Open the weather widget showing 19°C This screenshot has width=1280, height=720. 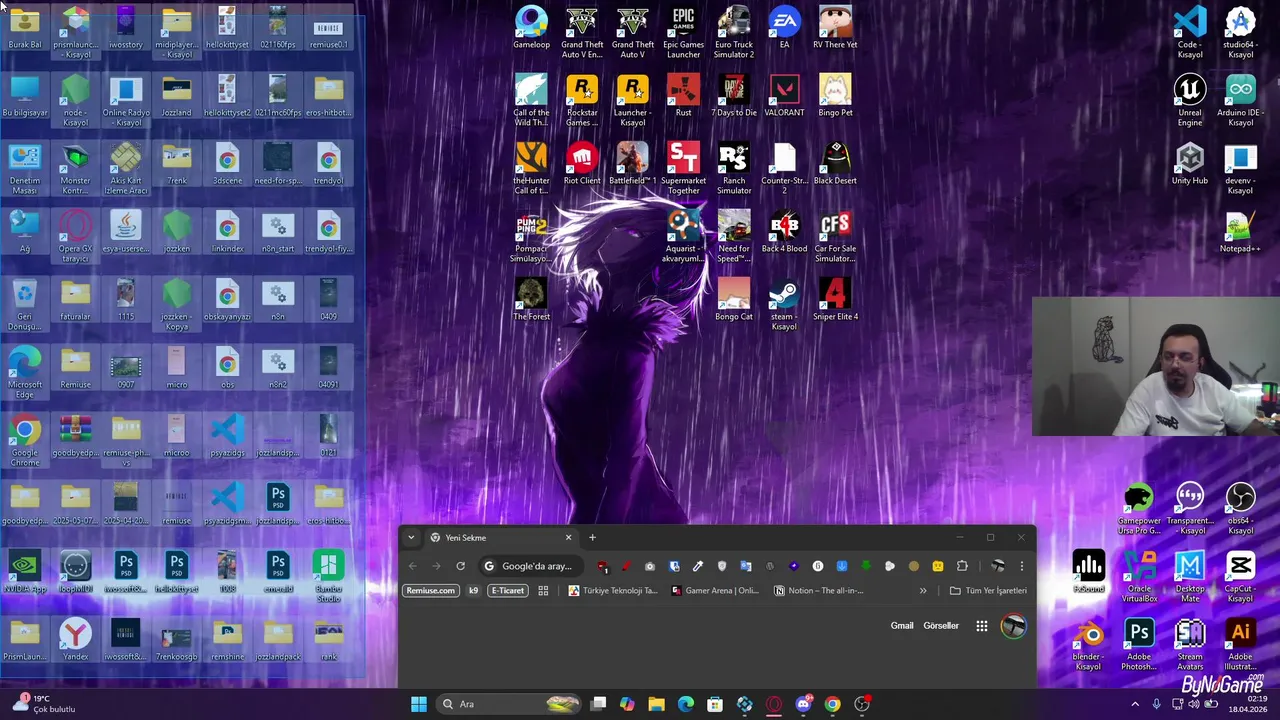click(43, 704)
